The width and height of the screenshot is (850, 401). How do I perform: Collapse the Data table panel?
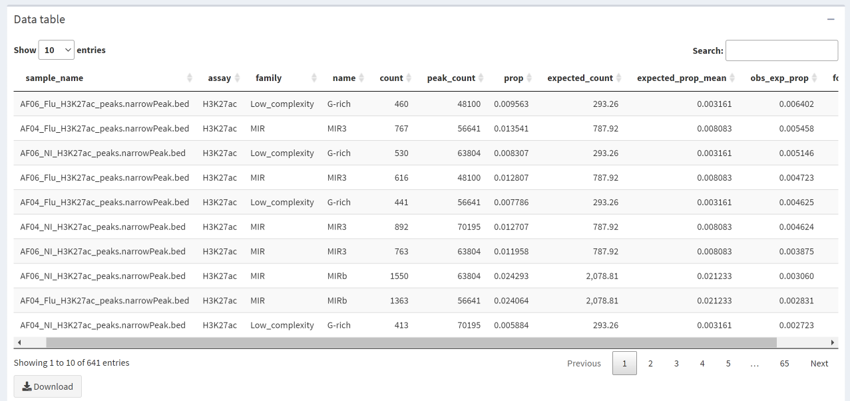(x=830, y=20)
